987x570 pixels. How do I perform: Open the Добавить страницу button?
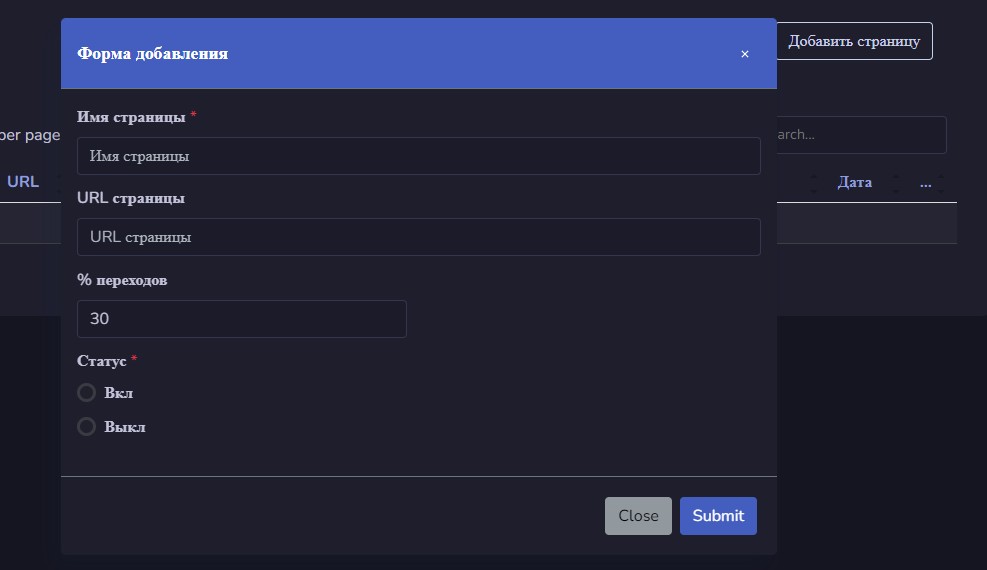pyautogui.click(x=854, y=41)
